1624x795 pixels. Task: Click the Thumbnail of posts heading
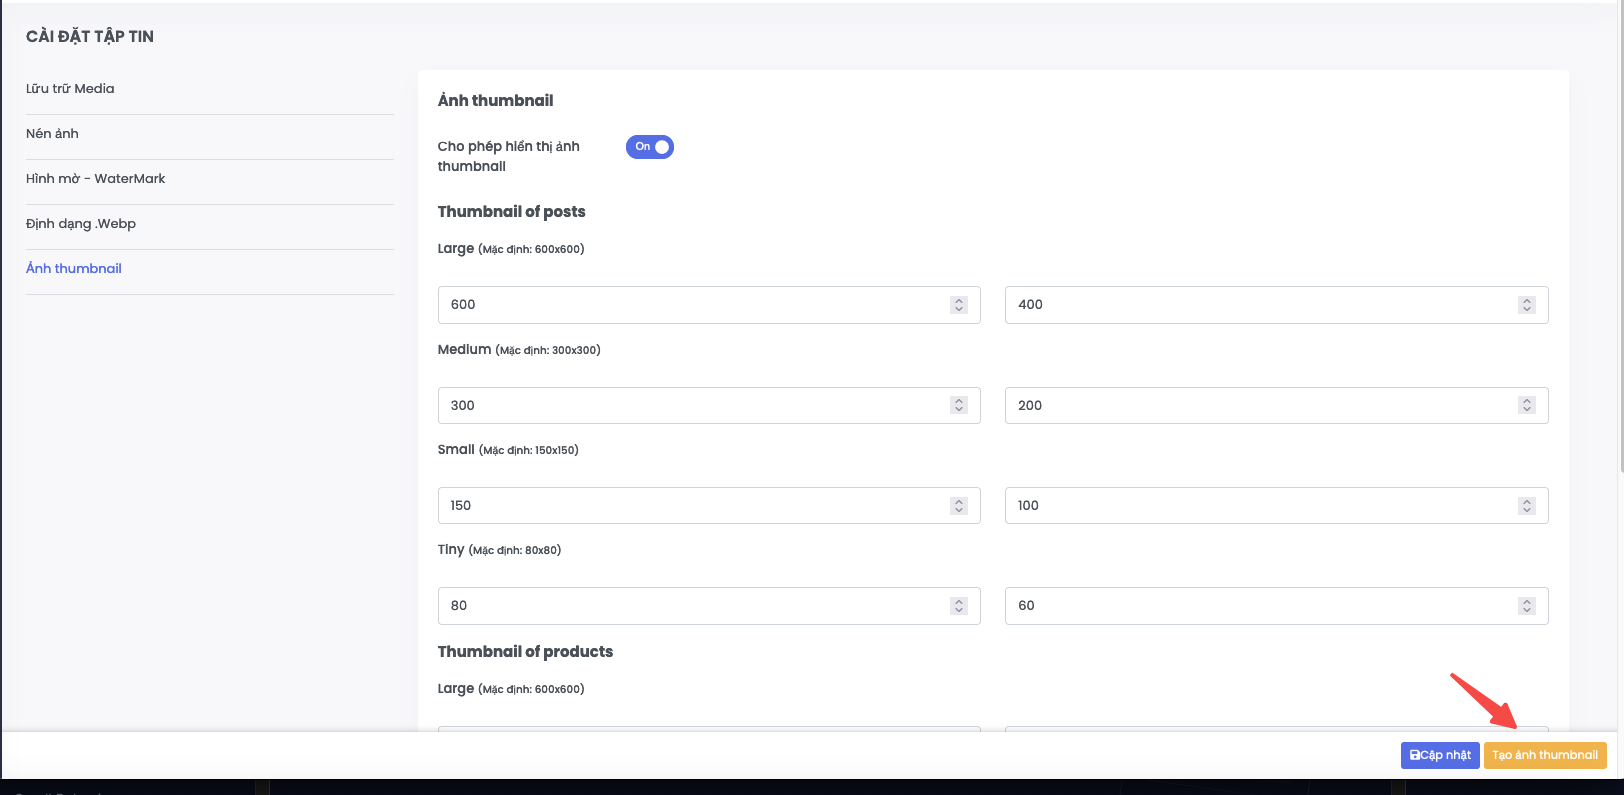(511, 212)
